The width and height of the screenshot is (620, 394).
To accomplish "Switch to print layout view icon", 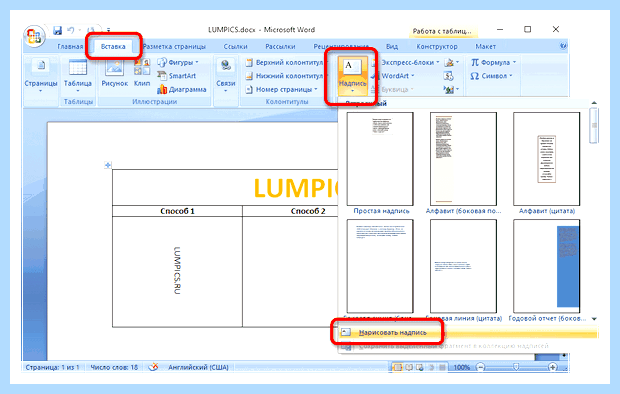I will [397, 367].
